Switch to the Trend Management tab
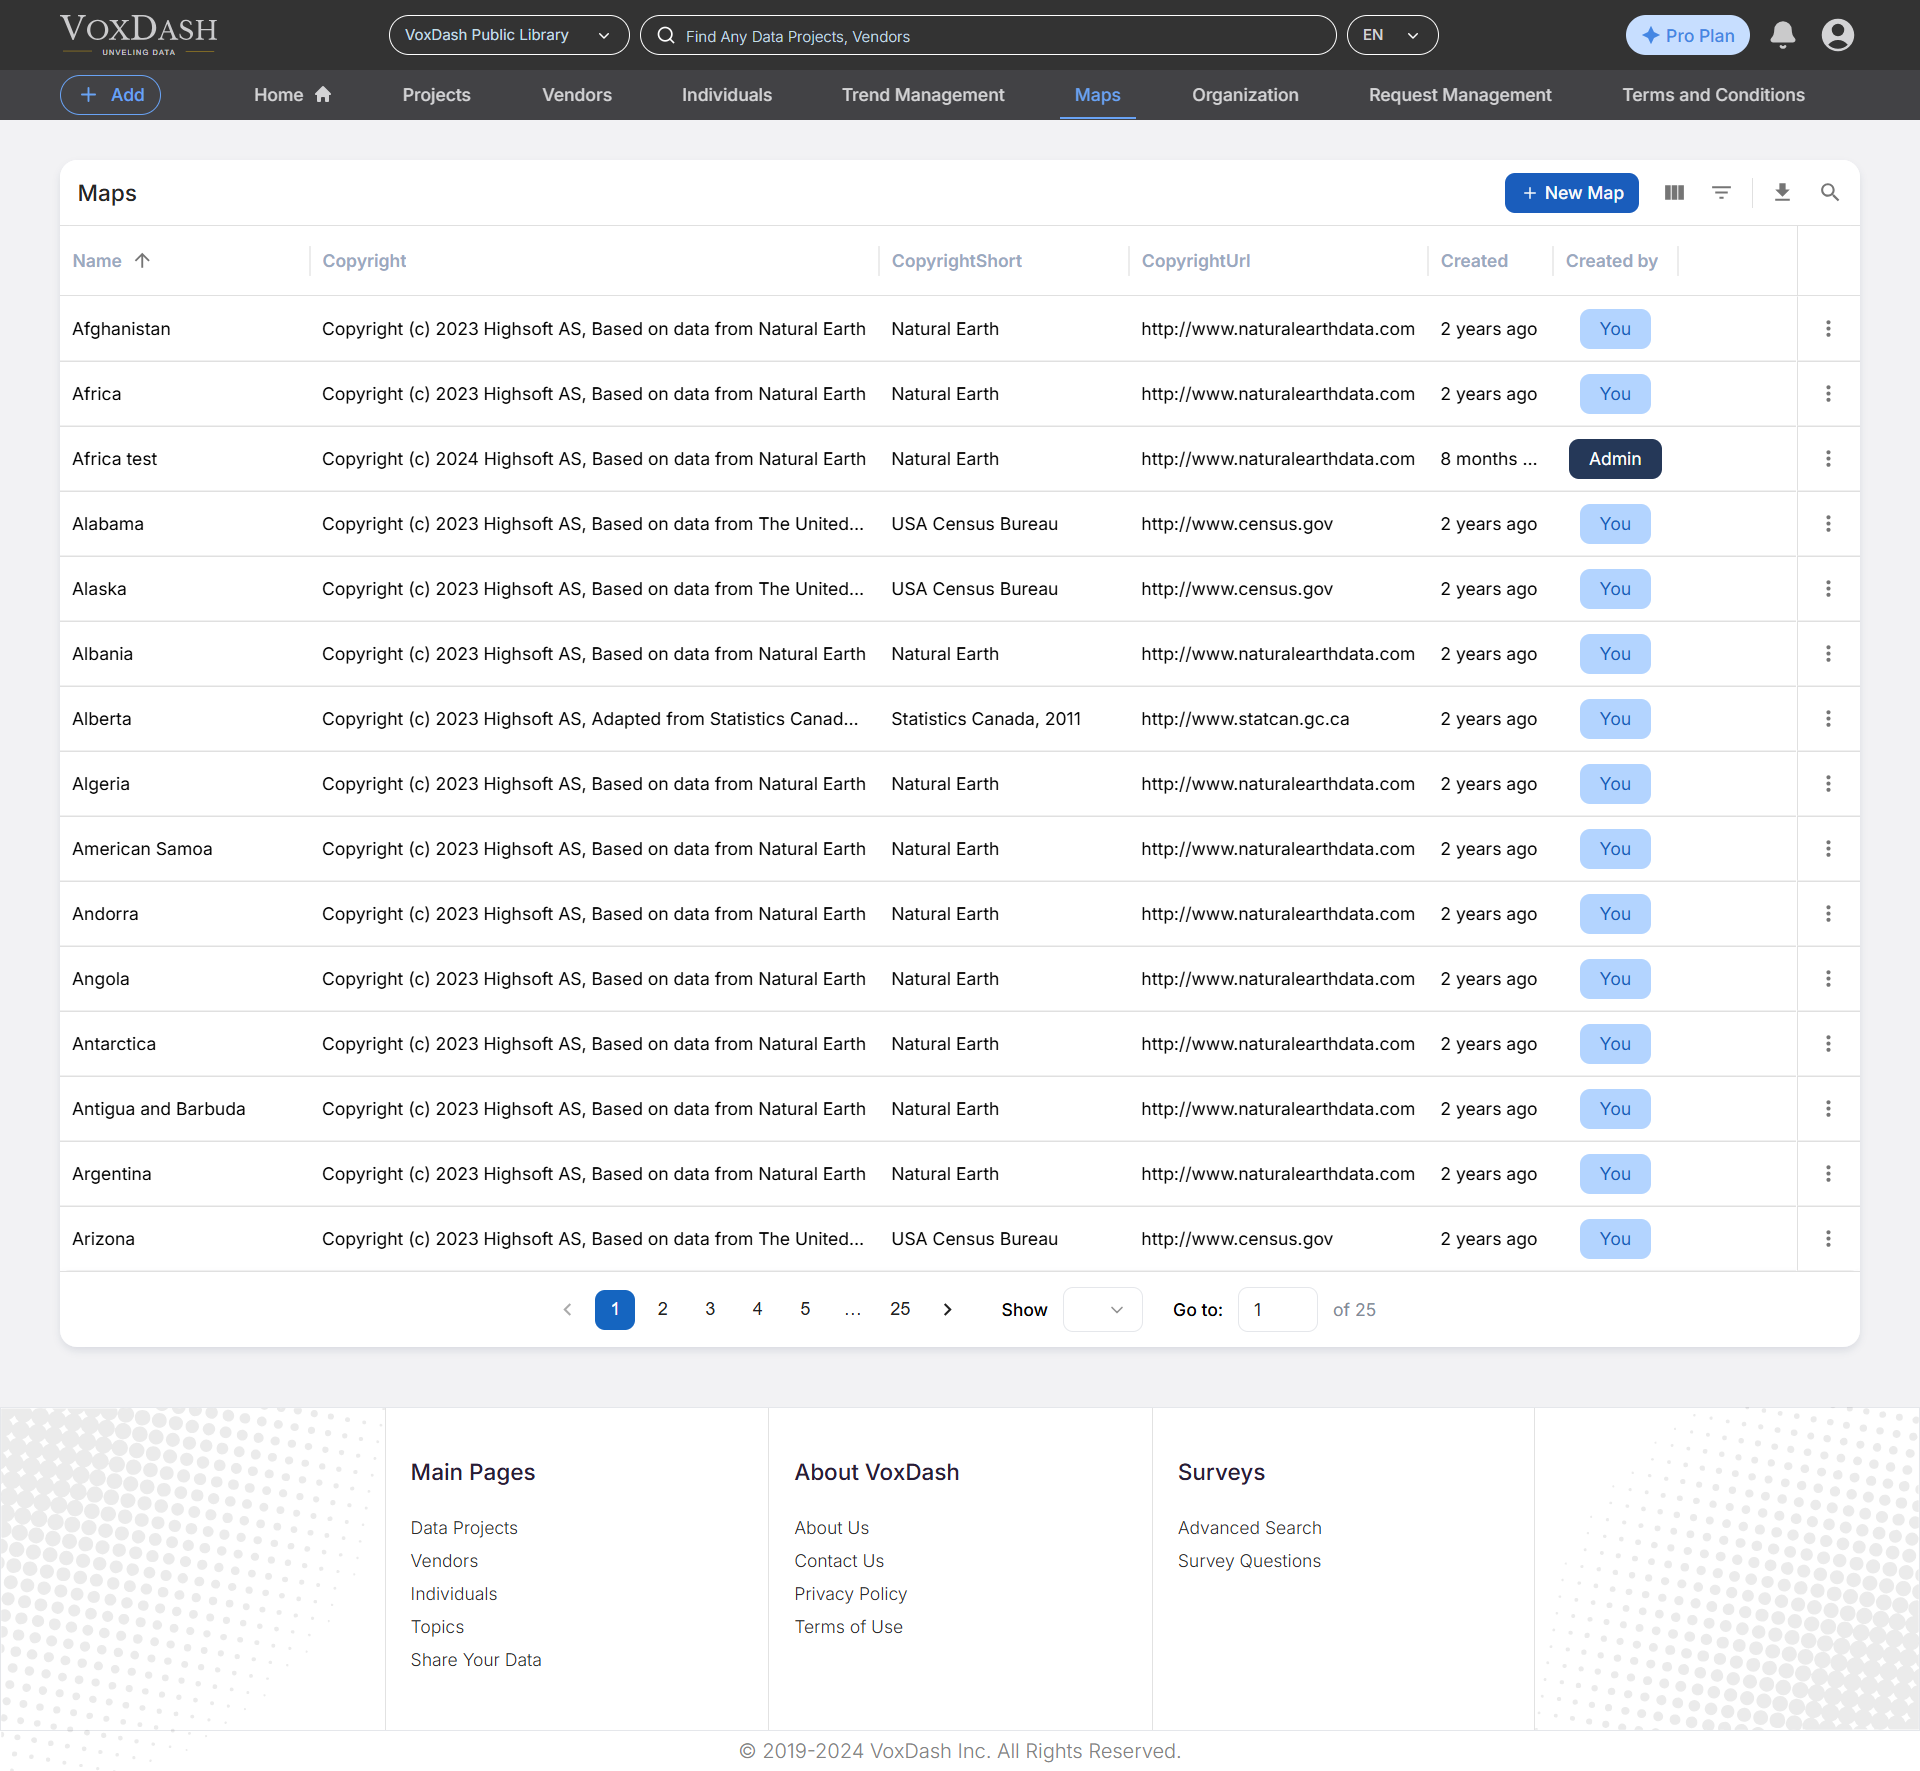Viewport: 1920px width, 1771px height. coord(922,95)
